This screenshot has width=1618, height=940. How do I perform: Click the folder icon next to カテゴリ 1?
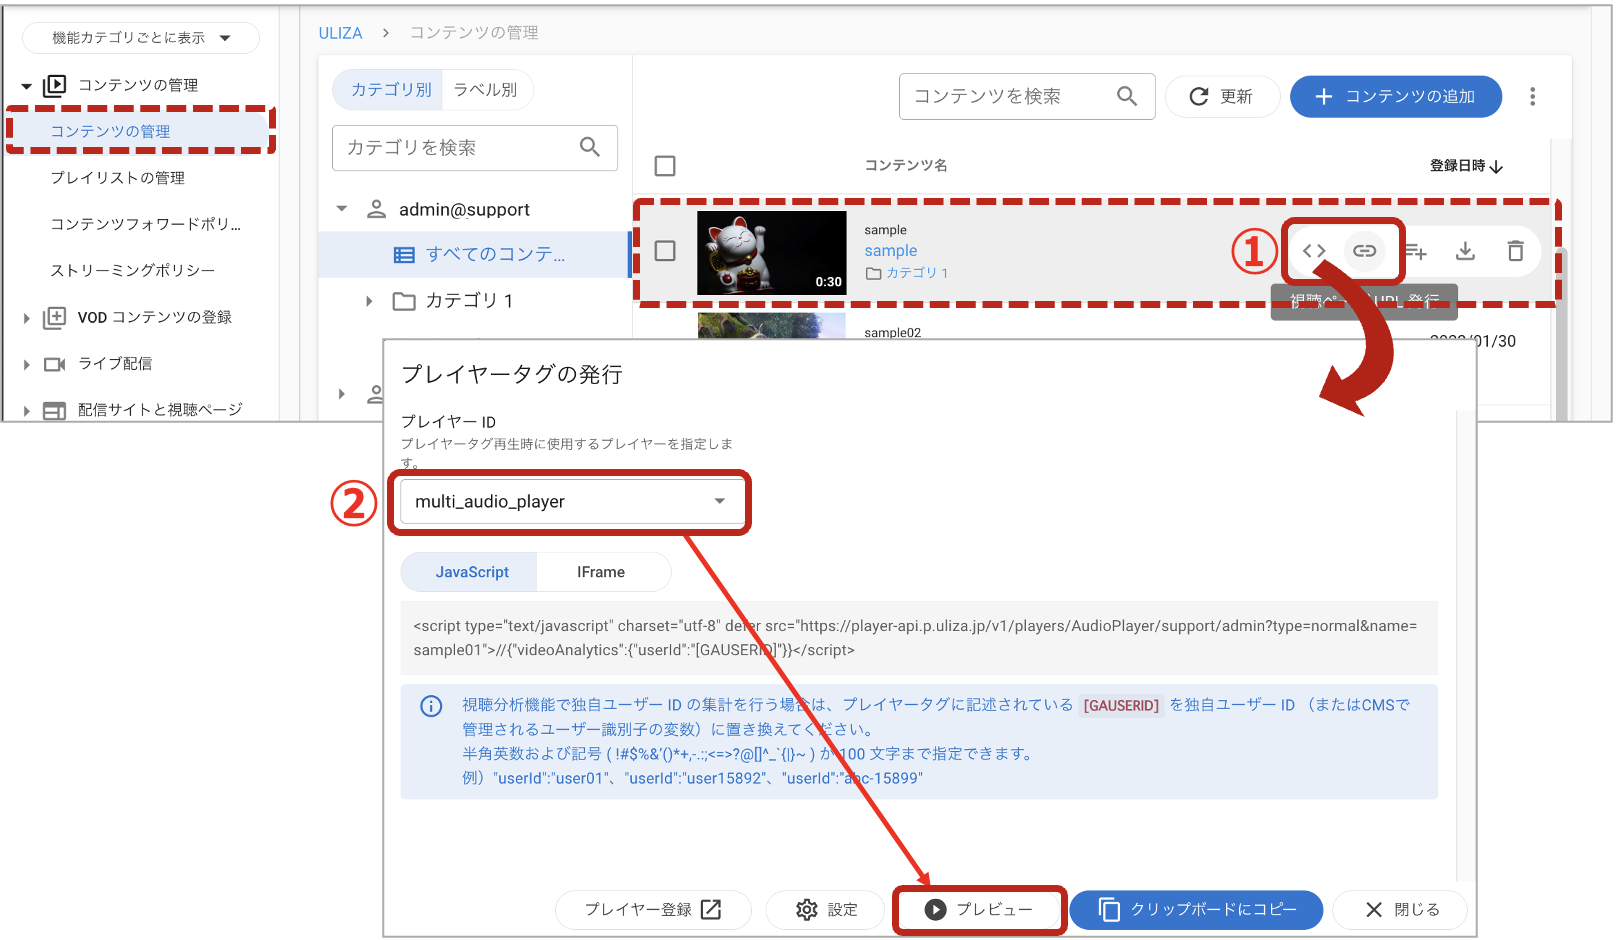(x=404, y=301)
